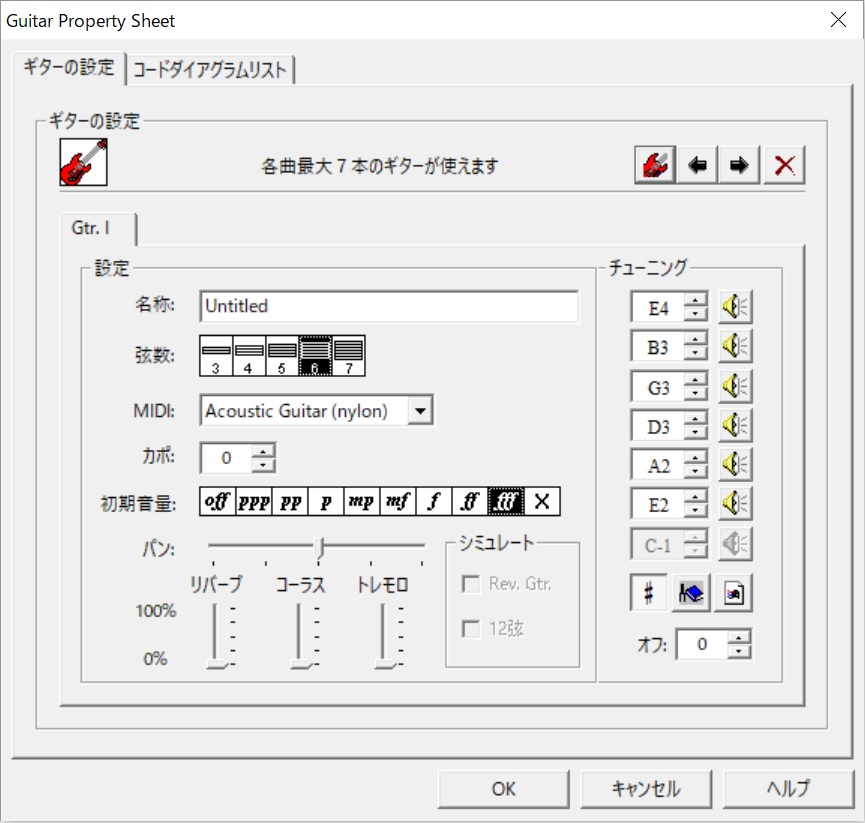Delete the current guitar via red X icon

click(784, 164)
